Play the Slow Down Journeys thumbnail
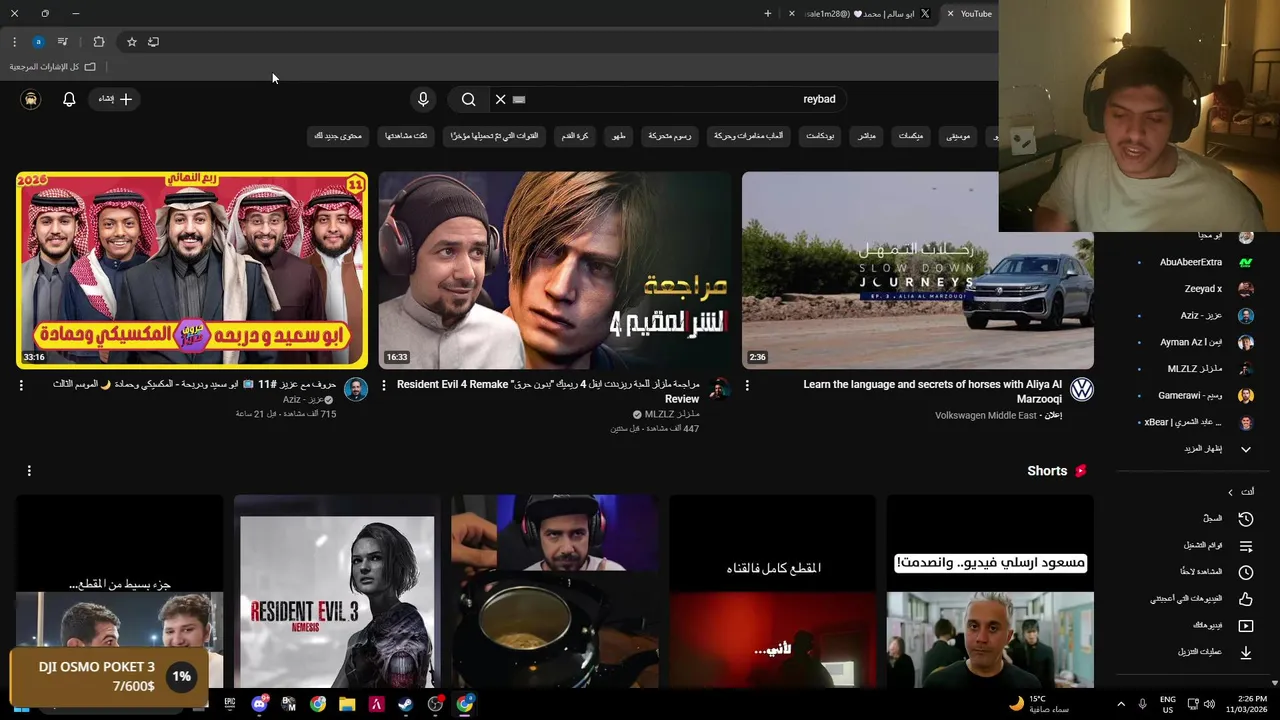This screenshot has width=1280, height=720. pos(918,270)
